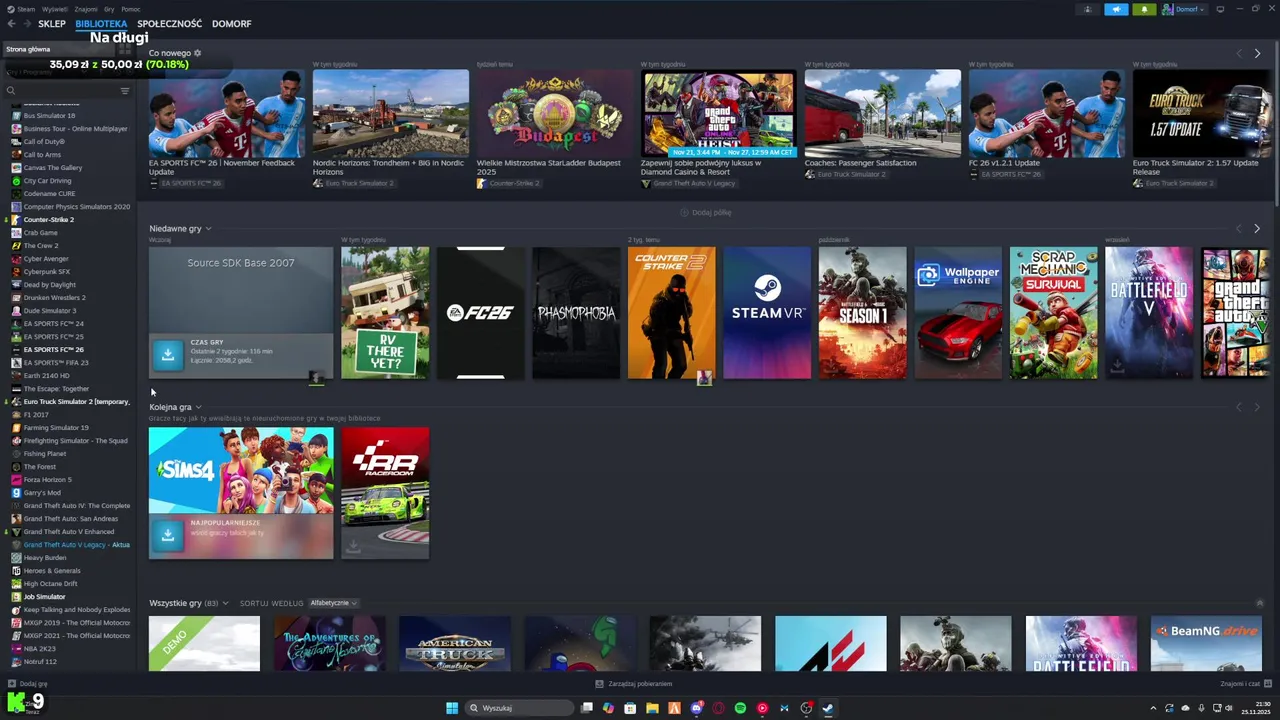Open Zarządzaj pobieraniem

coord(634,684)
